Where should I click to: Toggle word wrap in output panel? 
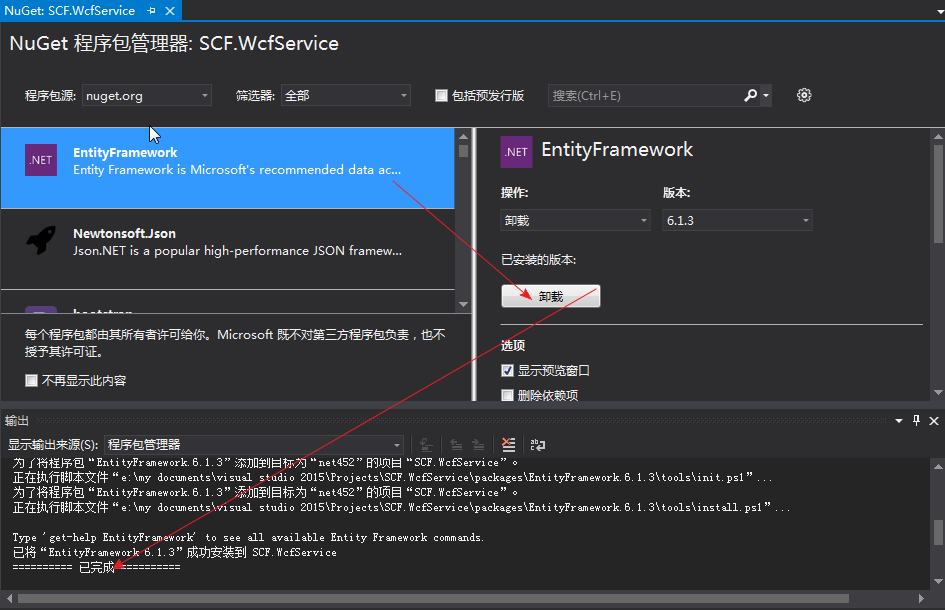click(538, 445)
